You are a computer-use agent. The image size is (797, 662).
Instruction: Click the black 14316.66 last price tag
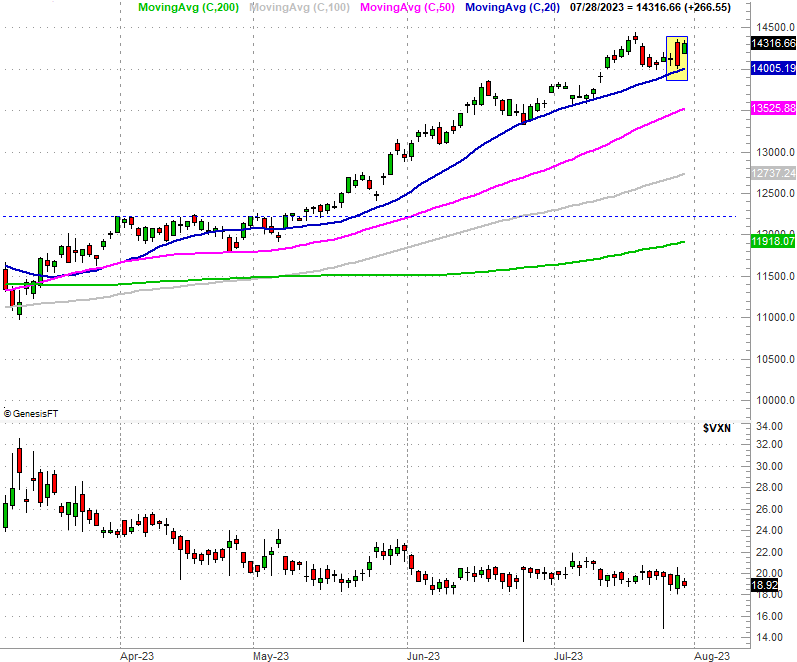pyautogui.click(x=773, y=43)
